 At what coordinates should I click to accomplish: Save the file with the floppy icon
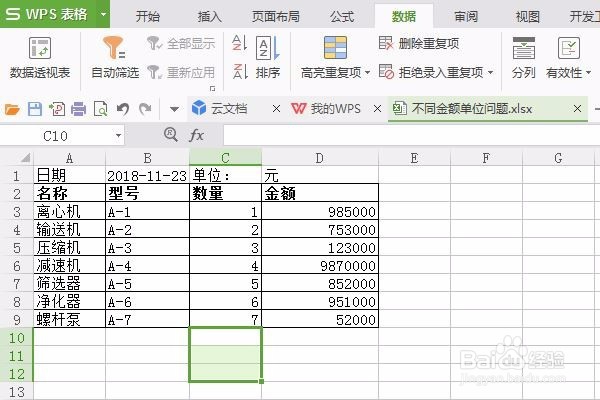click(x=35, y=109)
